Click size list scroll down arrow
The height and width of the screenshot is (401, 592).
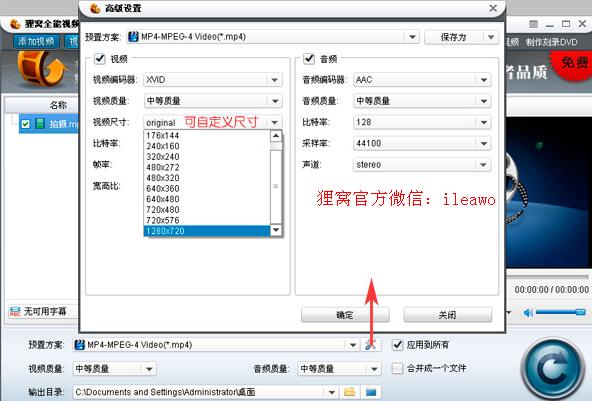[x=276, y=230]
